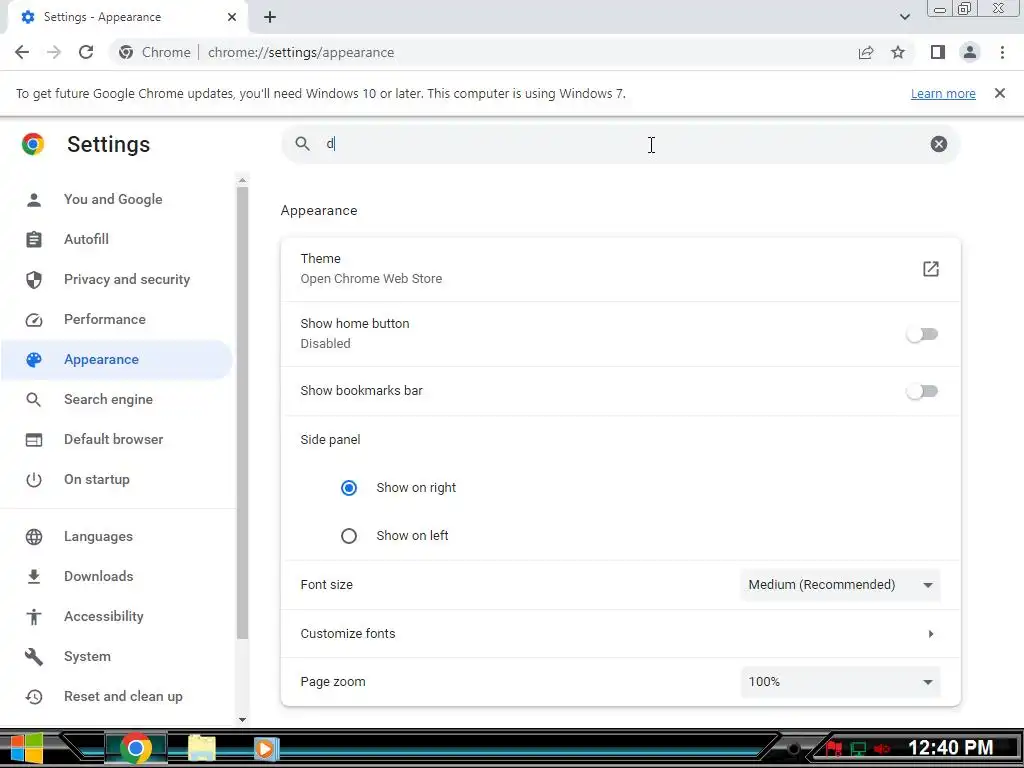Launch the media player taskbar icon
Viewport: 1024px width, 768px height.
[266, 748]
